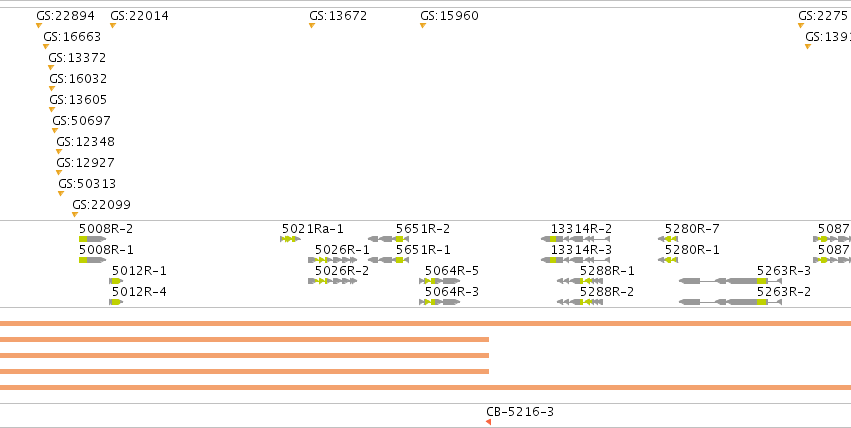Image resolution: width=851 pixels, height=428 pixels.
Task: Click the orange triangle marker under GS:22894
Action: (x=39, y=25)
